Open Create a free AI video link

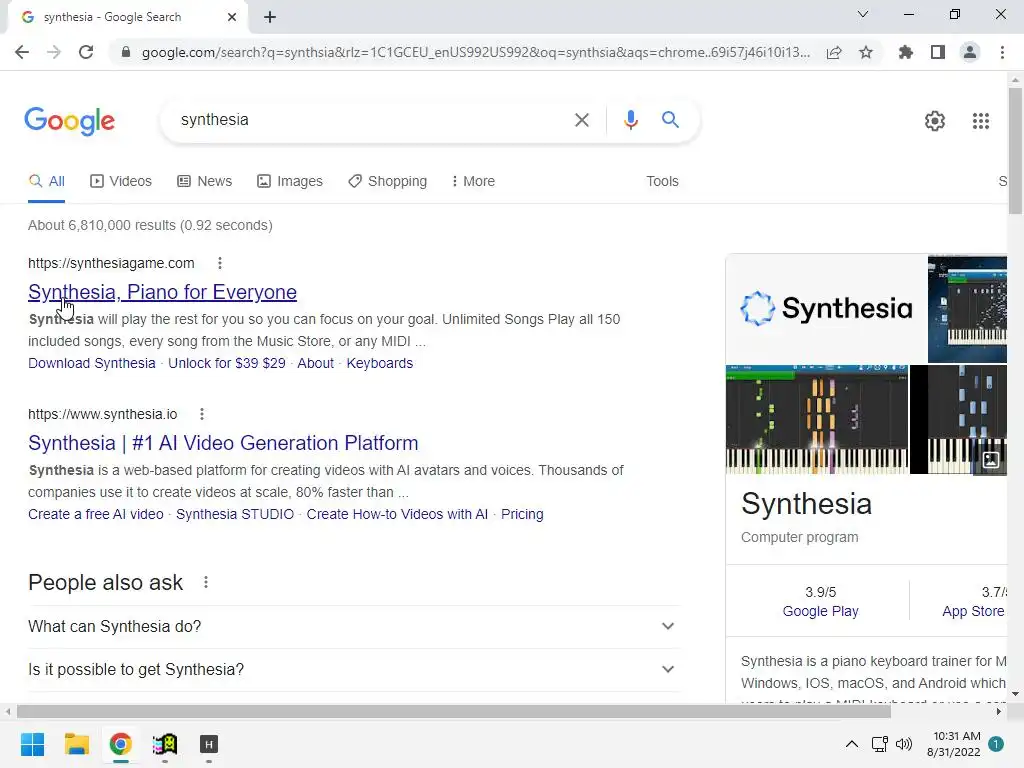[x=95, y=514]
